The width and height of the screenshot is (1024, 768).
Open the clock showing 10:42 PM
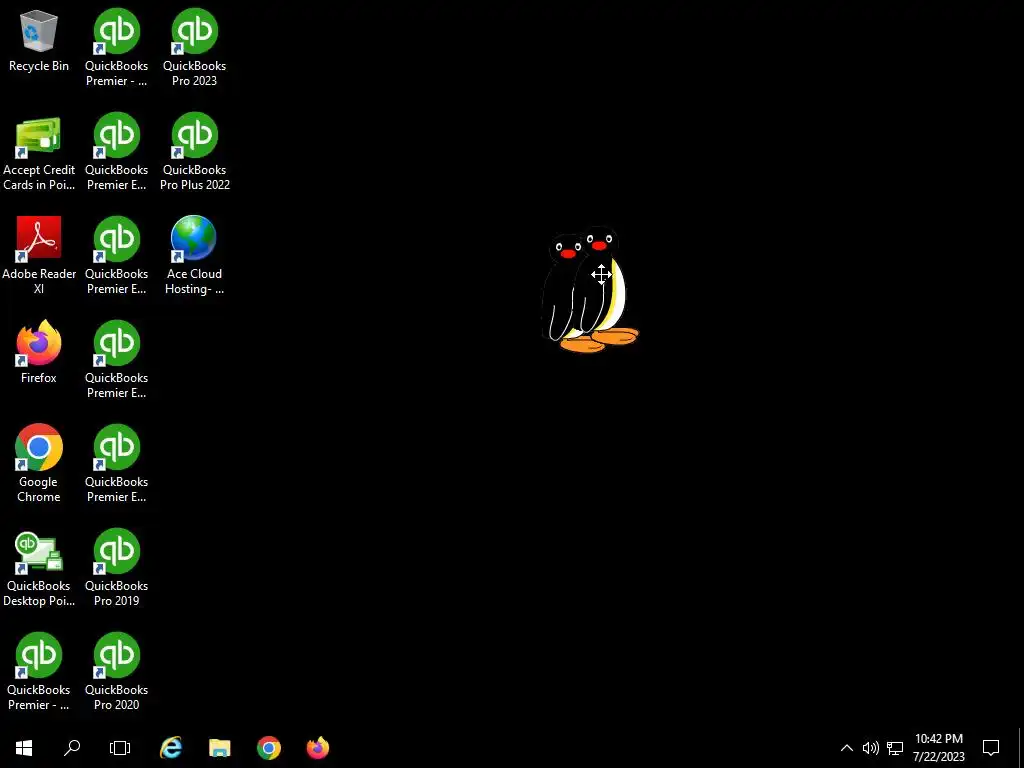pos(938,748)
